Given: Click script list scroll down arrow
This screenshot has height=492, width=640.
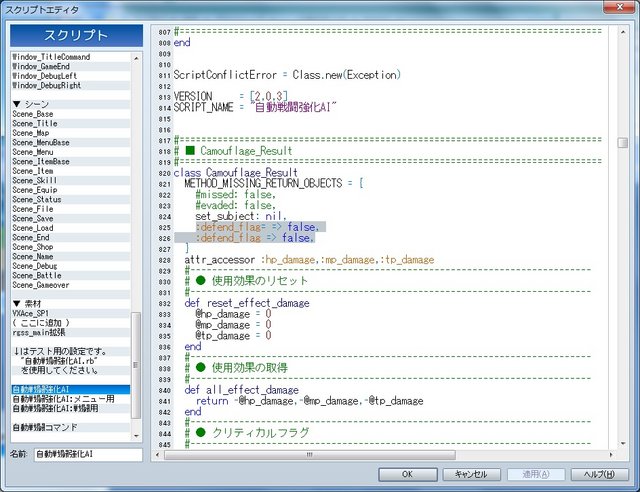Looking at the screenshot, I should pos(136,436).
